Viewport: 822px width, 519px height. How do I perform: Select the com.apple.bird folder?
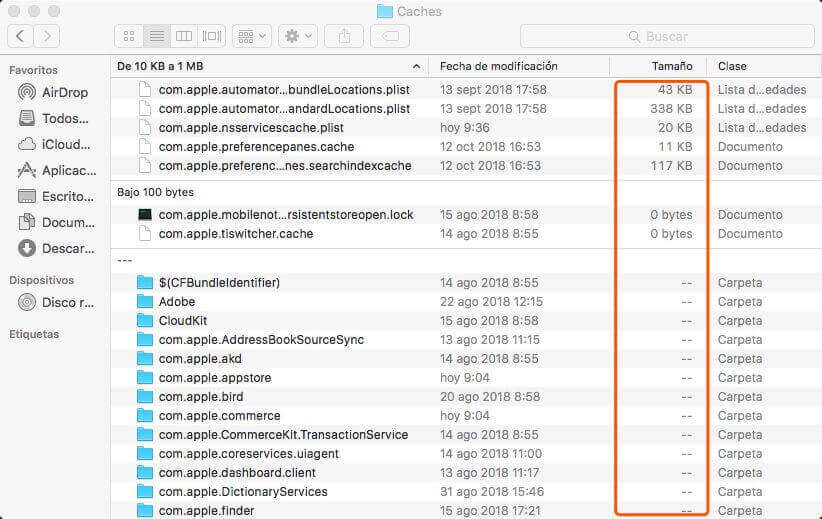(201, 397)
